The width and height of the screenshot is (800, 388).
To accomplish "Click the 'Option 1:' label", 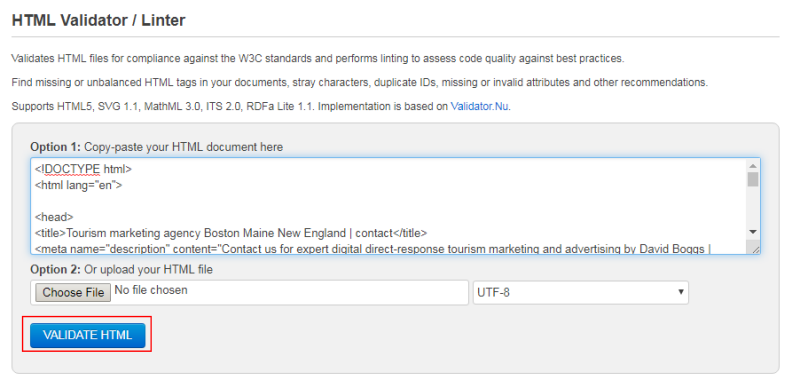I will pyautogui.click(x=56, y=147).
